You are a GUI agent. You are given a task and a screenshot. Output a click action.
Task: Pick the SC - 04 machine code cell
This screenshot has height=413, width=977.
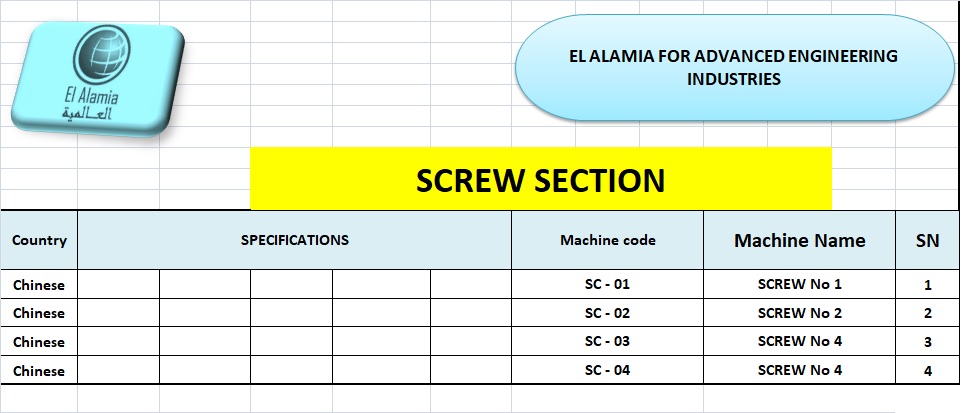tap(607, 371)
